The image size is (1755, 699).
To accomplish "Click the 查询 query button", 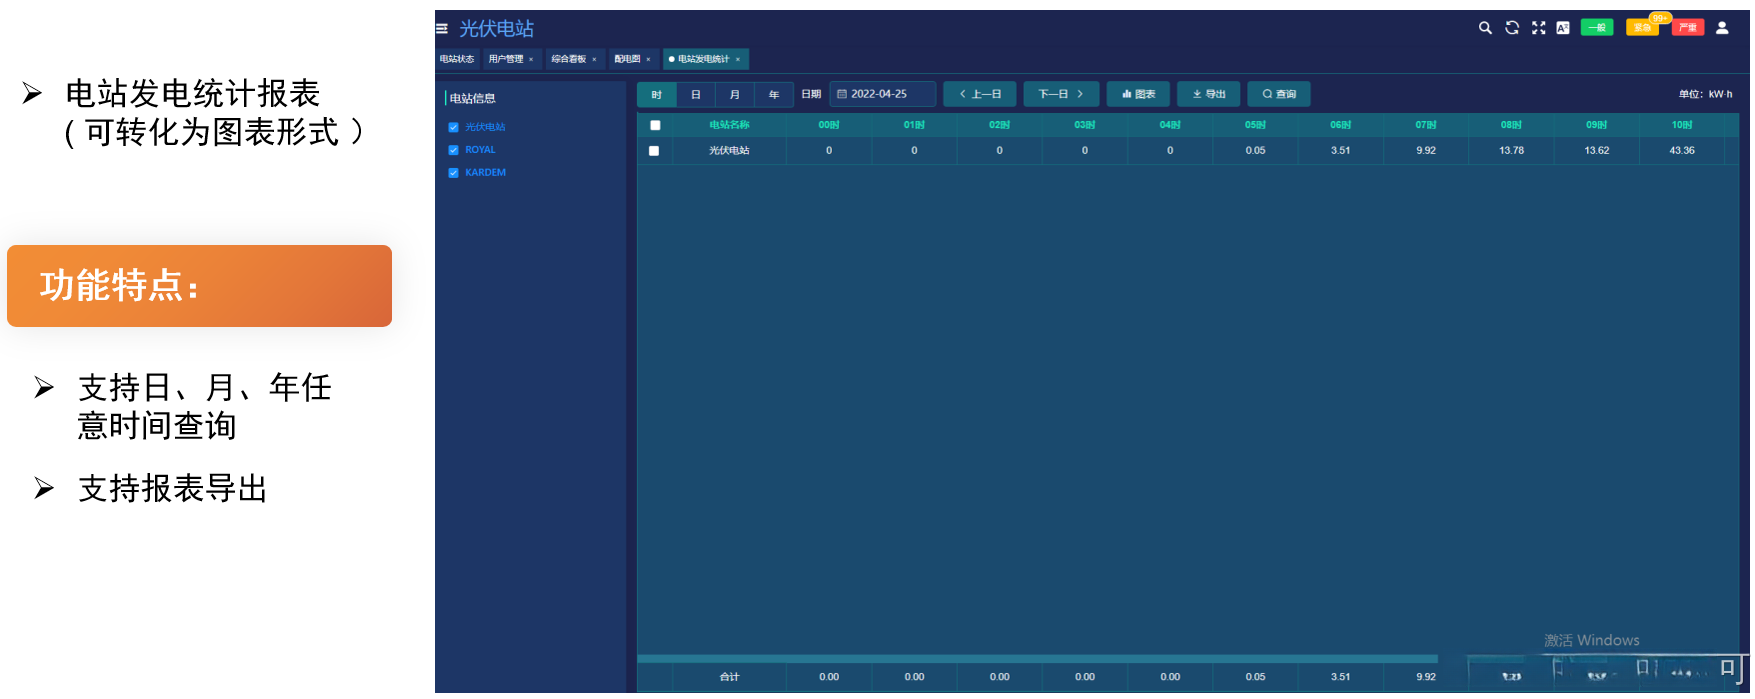I will tap(1279, 94).
